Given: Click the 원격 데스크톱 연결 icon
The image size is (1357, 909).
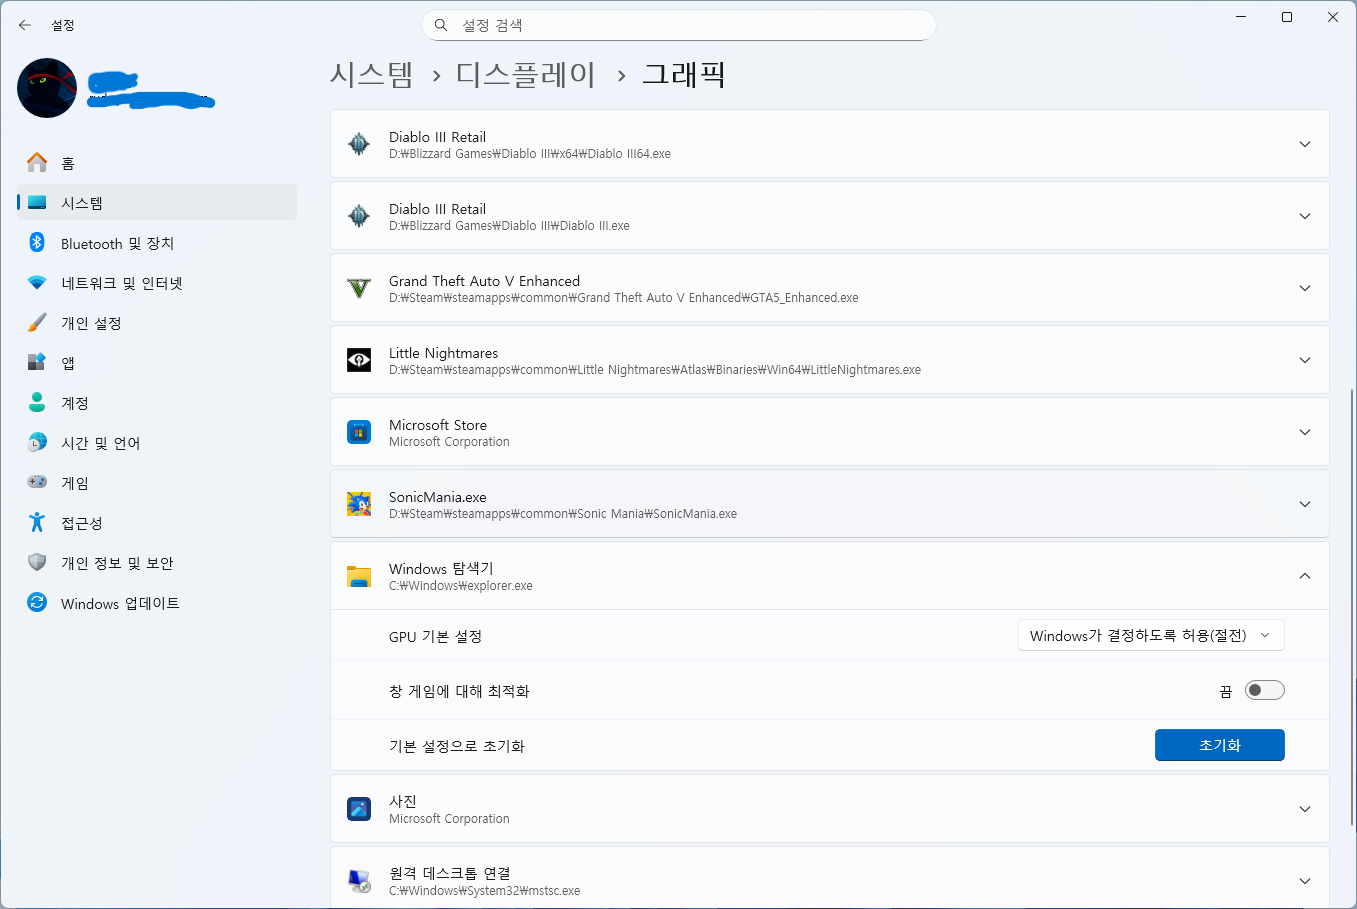Looking at the screenshot, I should [x=359, y=881].
